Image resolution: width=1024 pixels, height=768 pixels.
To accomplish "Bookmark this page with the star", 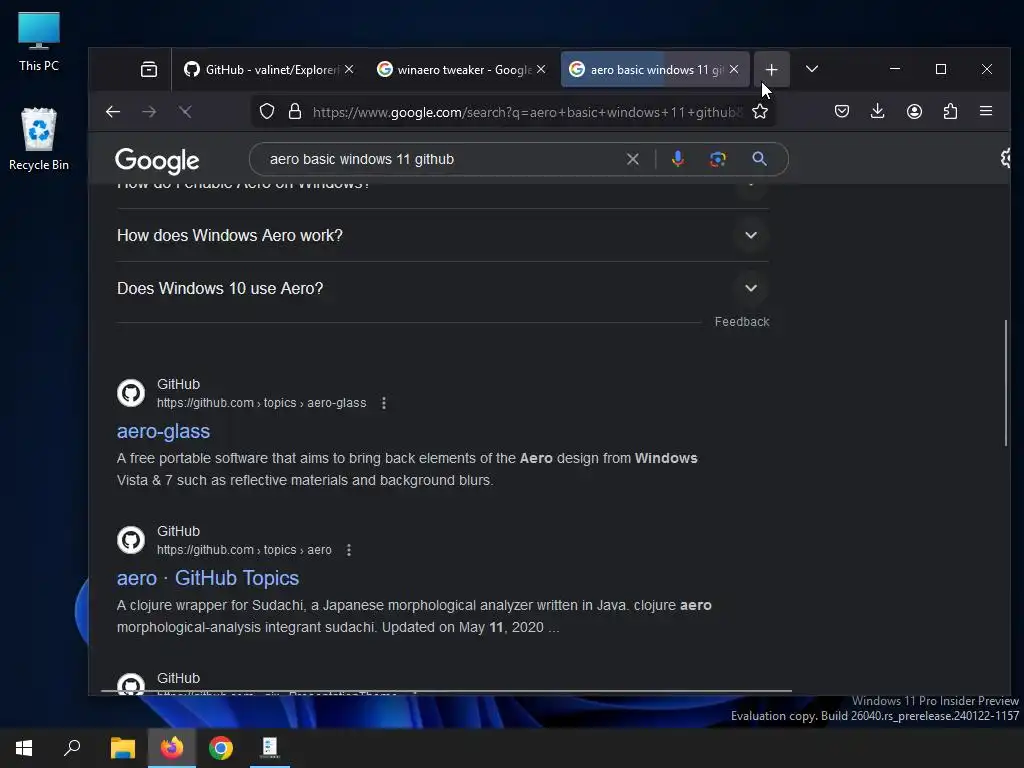I will coord(760,112).
